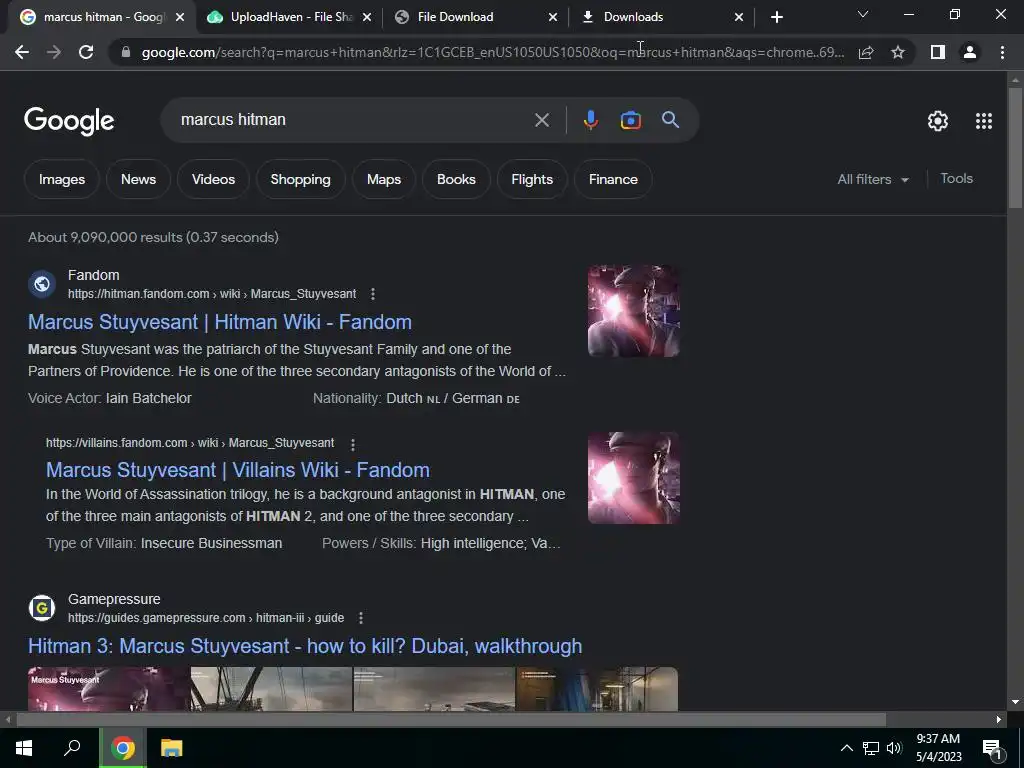
Task: Open more options for the Gamepressure result
Action: coord(360,618)
